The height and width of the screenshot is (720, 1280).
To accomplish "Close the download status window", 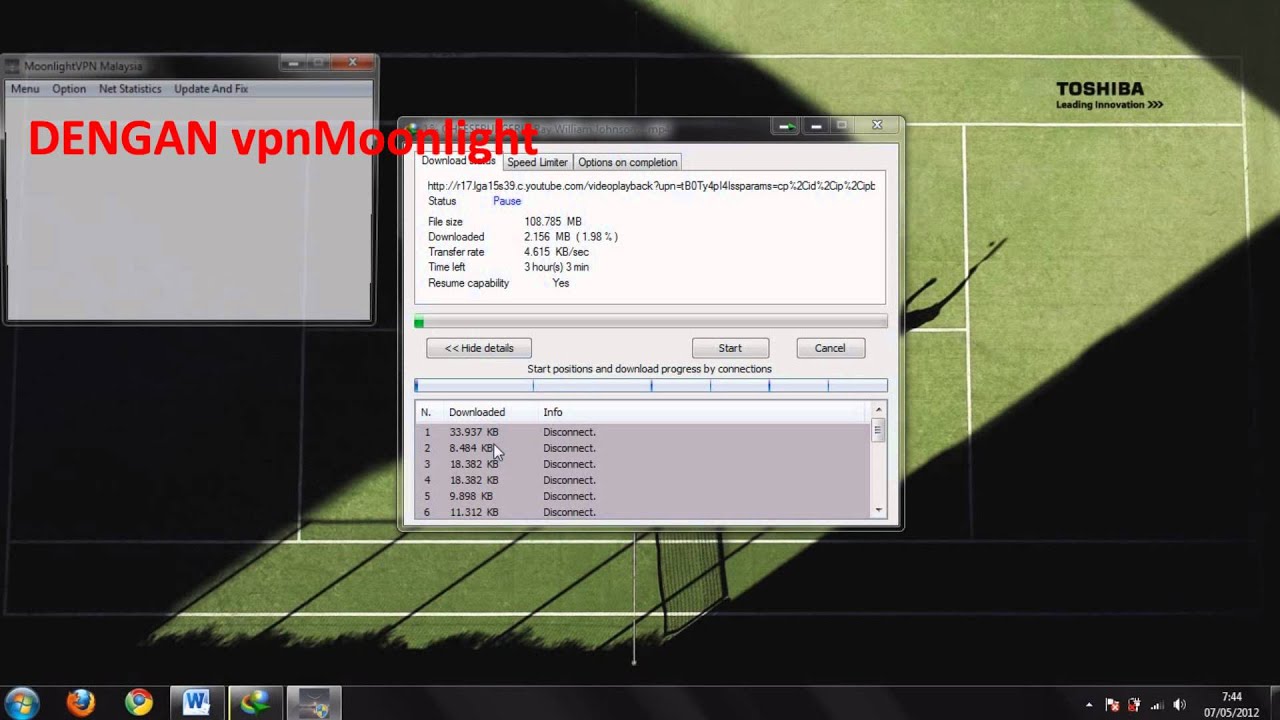I will (x=877, y=126).
